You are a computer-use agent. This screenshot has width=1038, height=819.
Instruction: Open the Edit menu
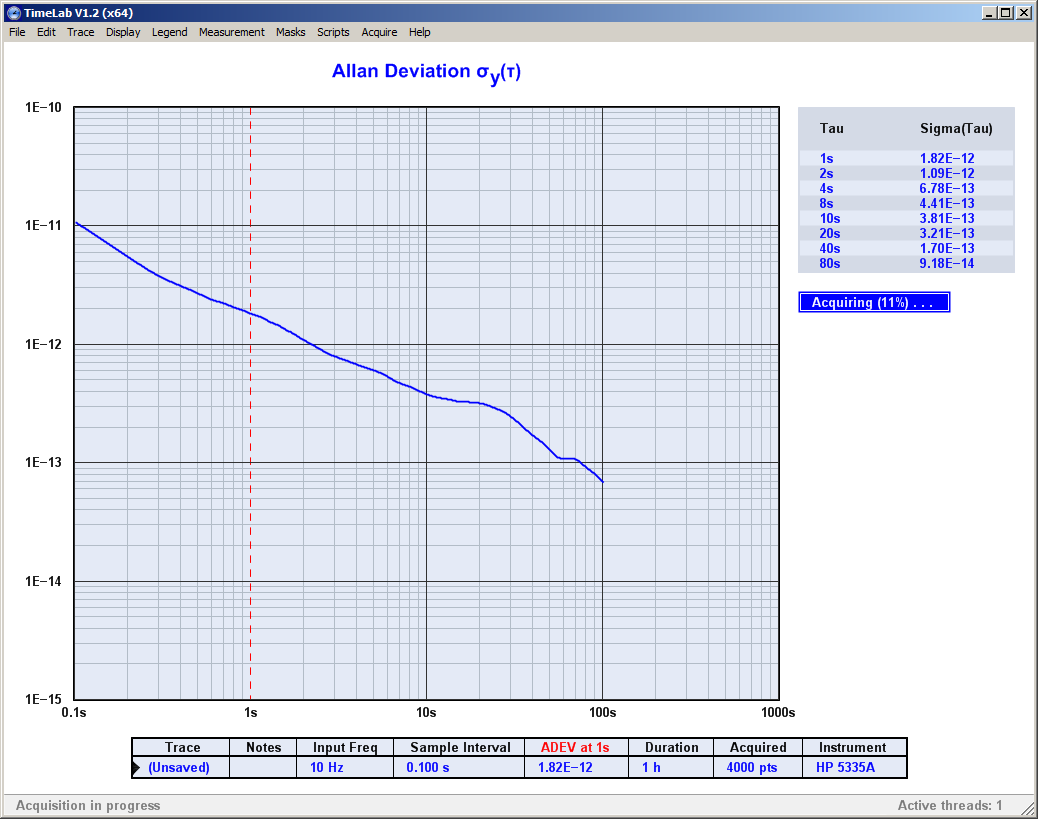point(46,32)
